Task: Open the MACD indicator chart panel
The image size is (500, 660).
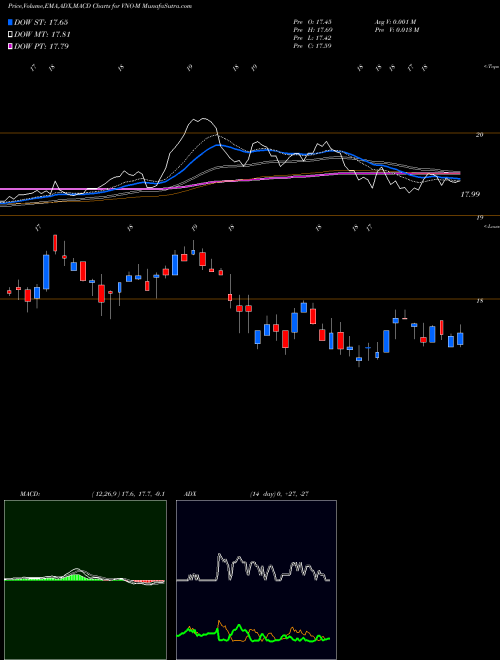Action: 85,580
